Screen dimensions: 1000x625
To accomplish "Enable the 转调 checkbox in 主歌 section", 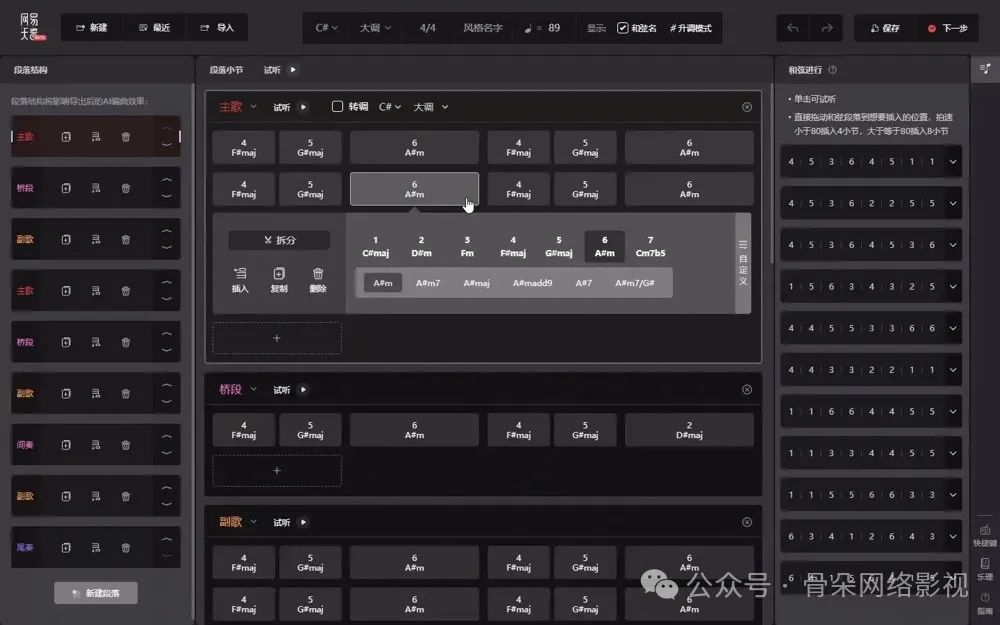I will coord(337,107).
